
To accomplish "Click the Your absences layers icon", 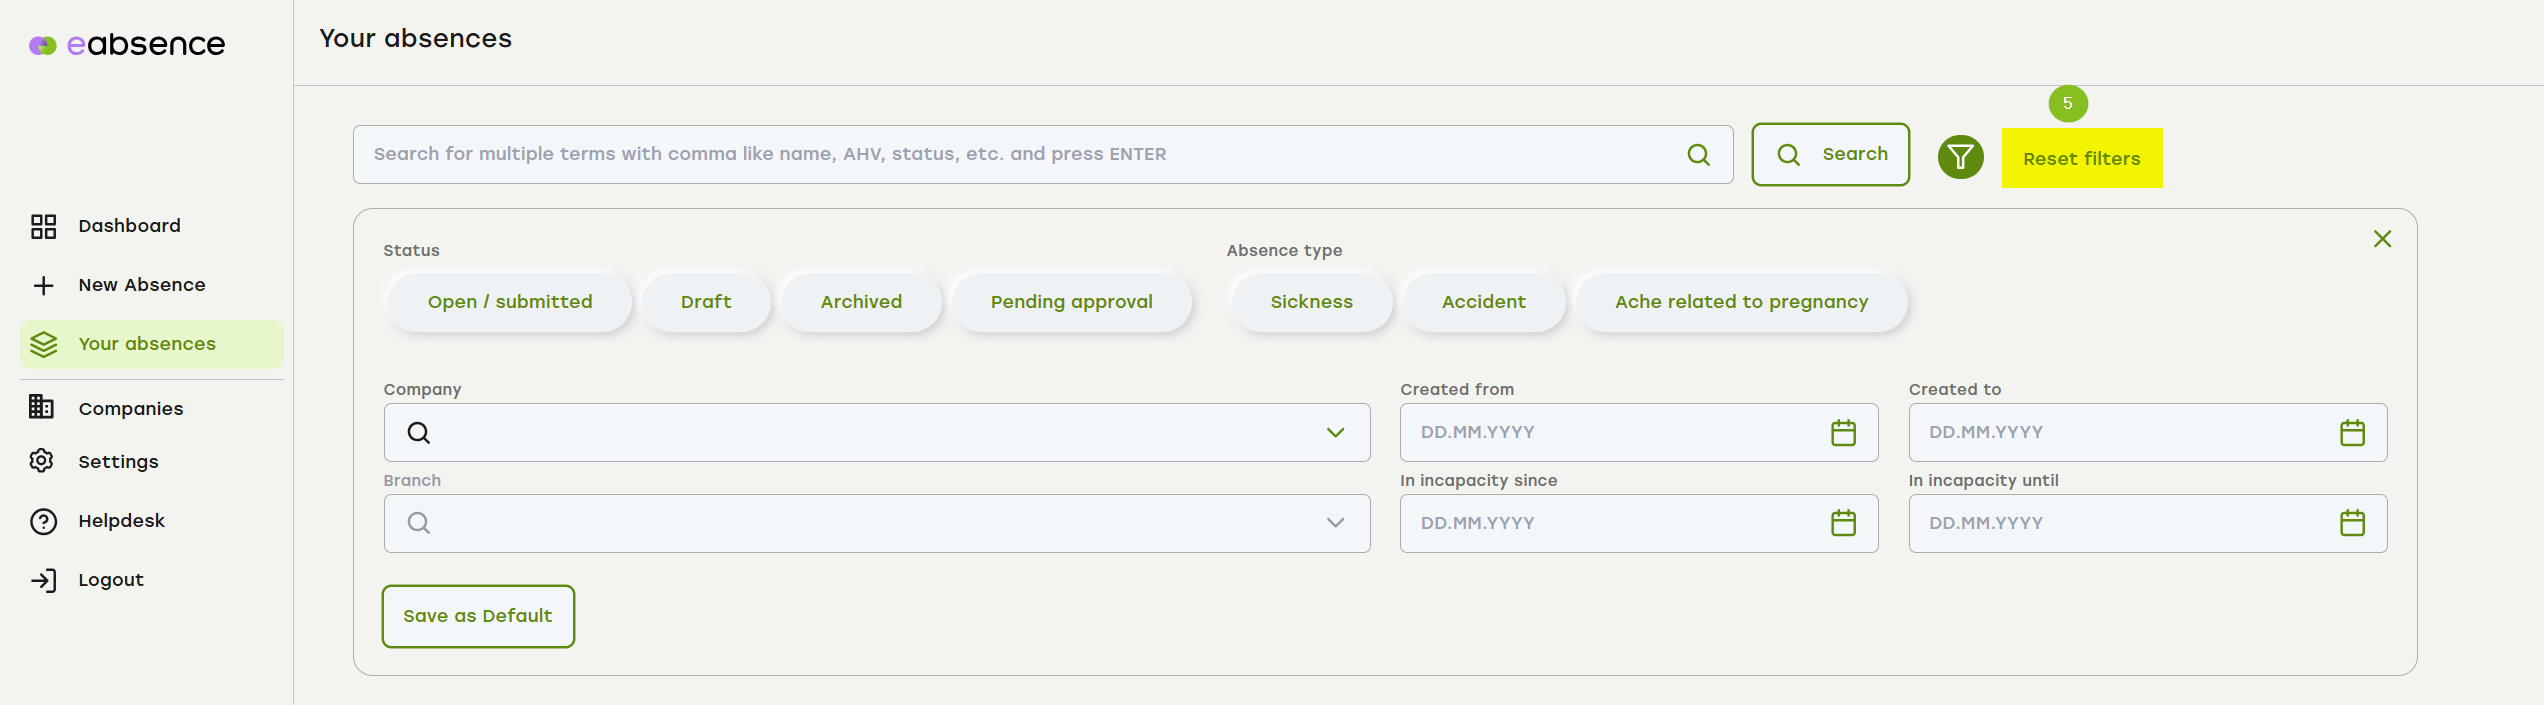I will click(43, 344).
